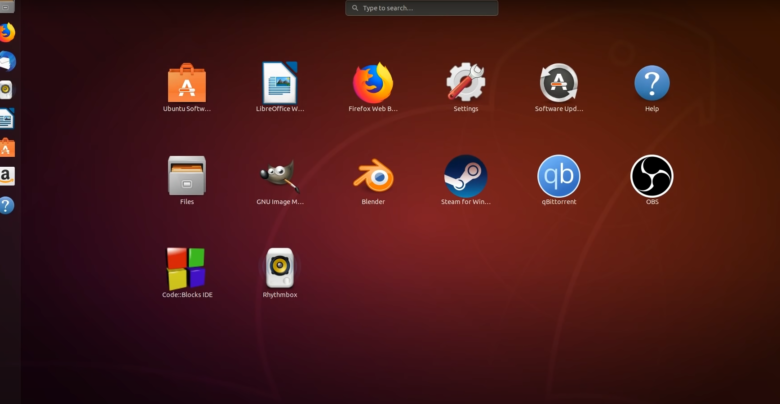Launch GNU Image Manipulation Program
This screenshot has width=780, height=404.
coord(280,176)
